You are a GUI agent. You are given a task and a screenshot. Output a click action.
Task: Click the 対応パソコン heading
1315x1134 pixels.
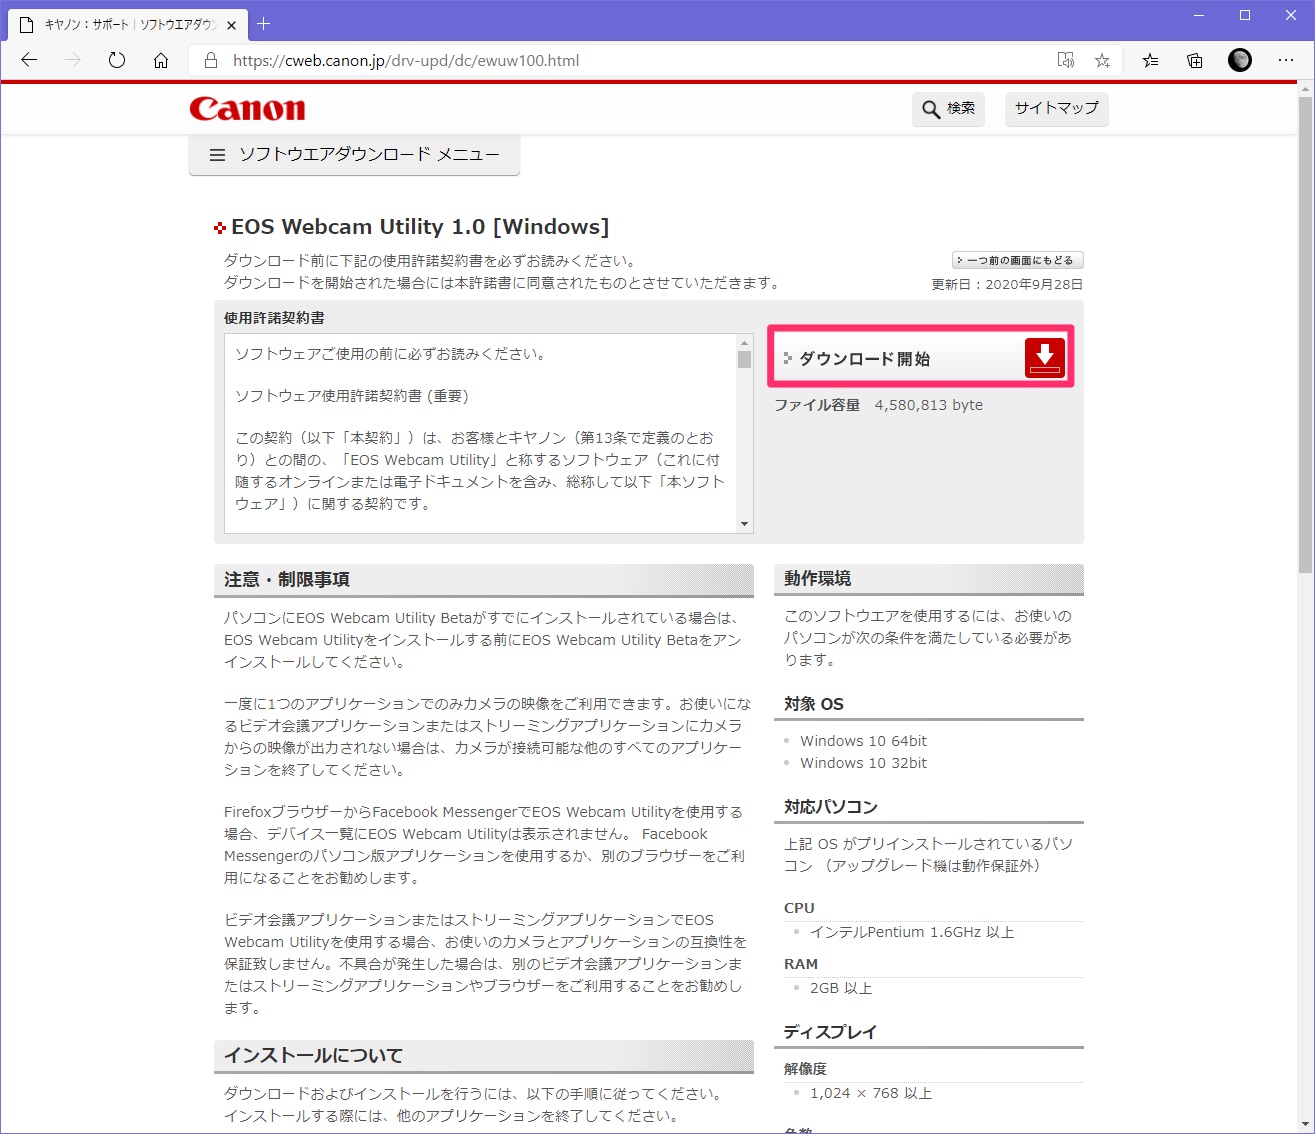tap(831, 807)
